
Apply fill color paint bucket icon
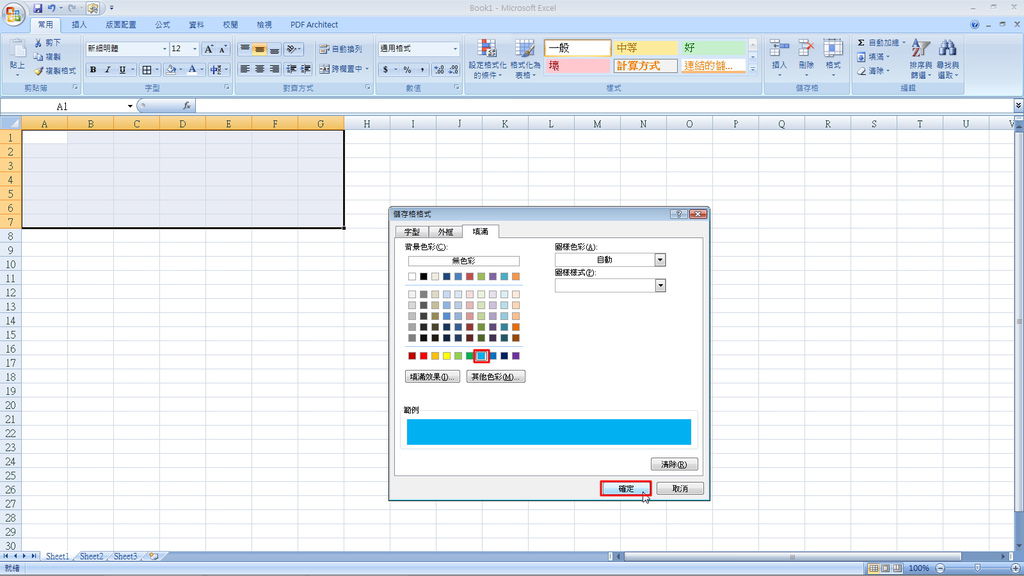(170, 70)
